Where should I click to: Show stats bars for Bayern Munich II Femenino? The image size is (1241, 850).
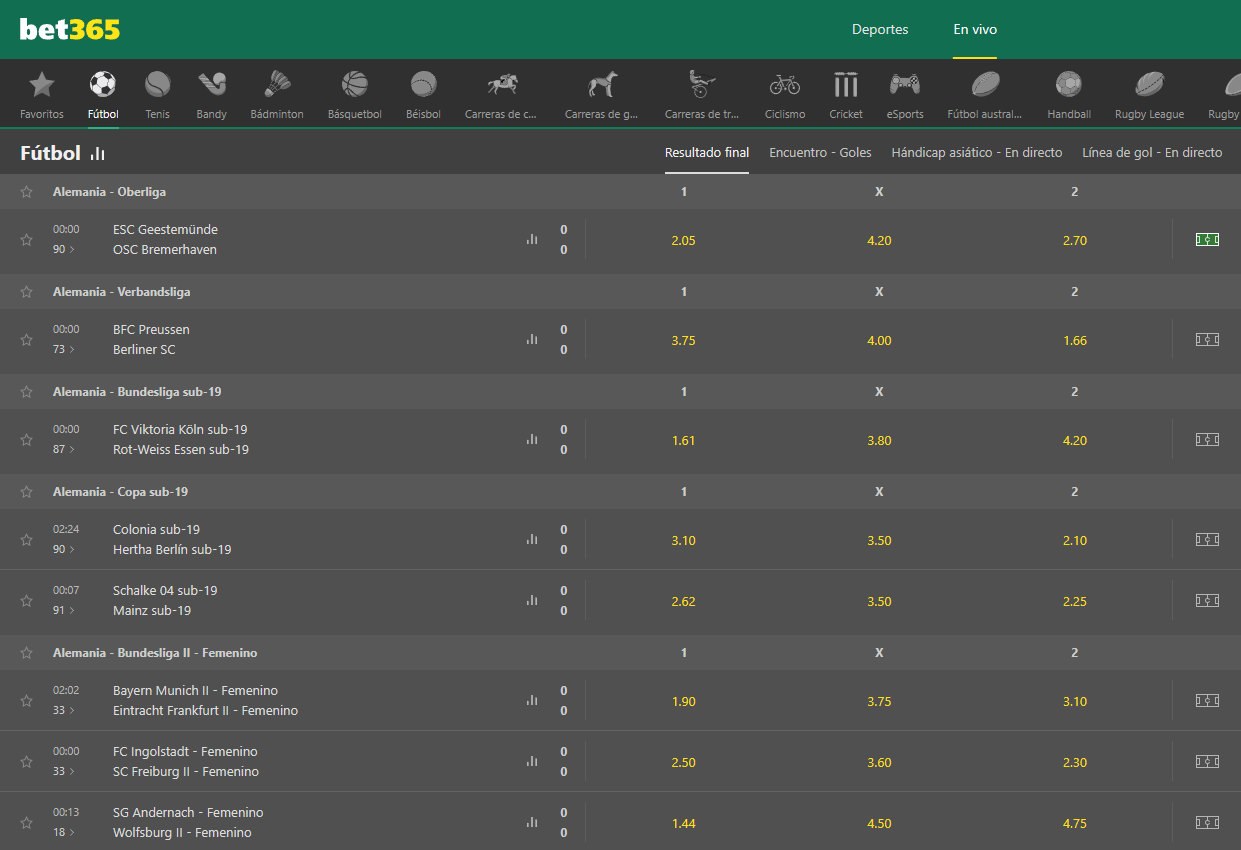coord(532,701)
